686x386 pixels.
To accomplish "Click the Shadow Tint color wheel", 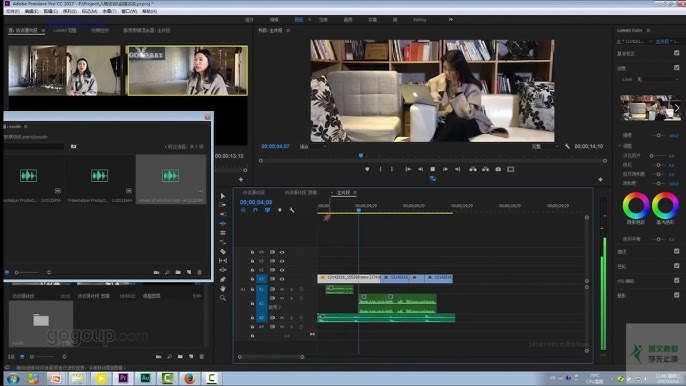I will (x=636, y=206).
